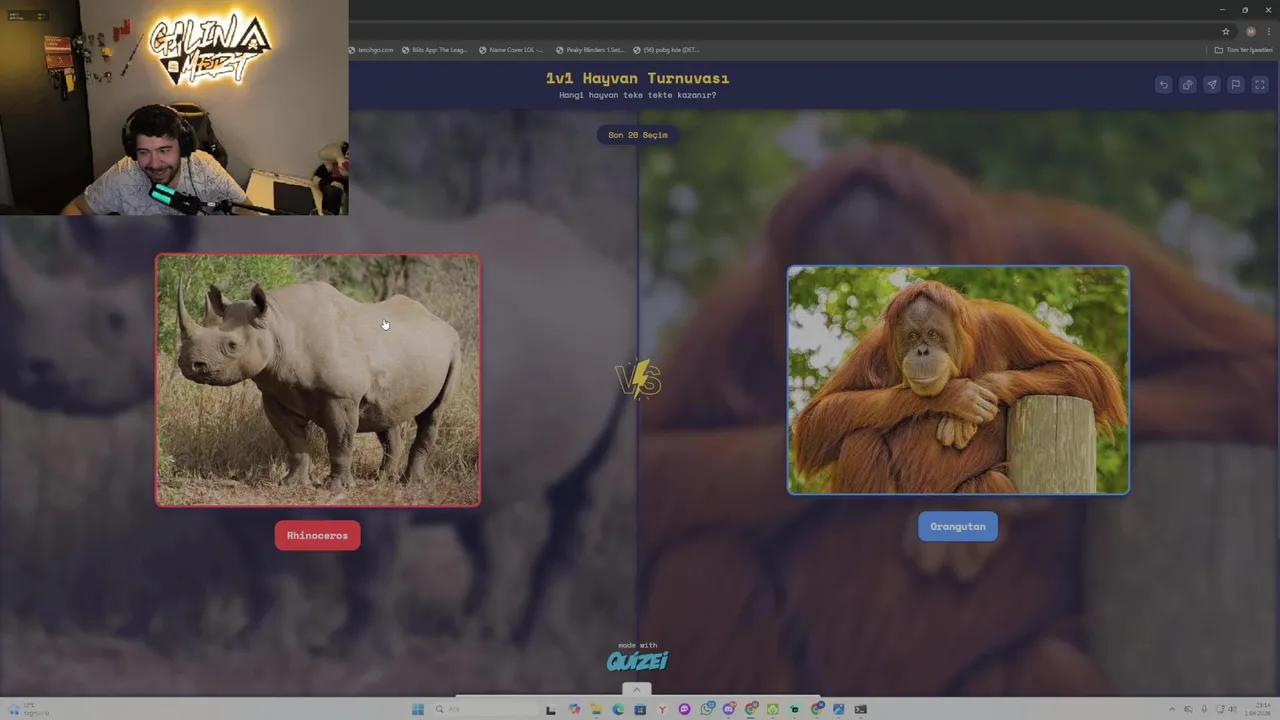Viewport: 1280px width, 720px height.
Task: Expand the bottom panel chevron
Action: tap(636, 689)
